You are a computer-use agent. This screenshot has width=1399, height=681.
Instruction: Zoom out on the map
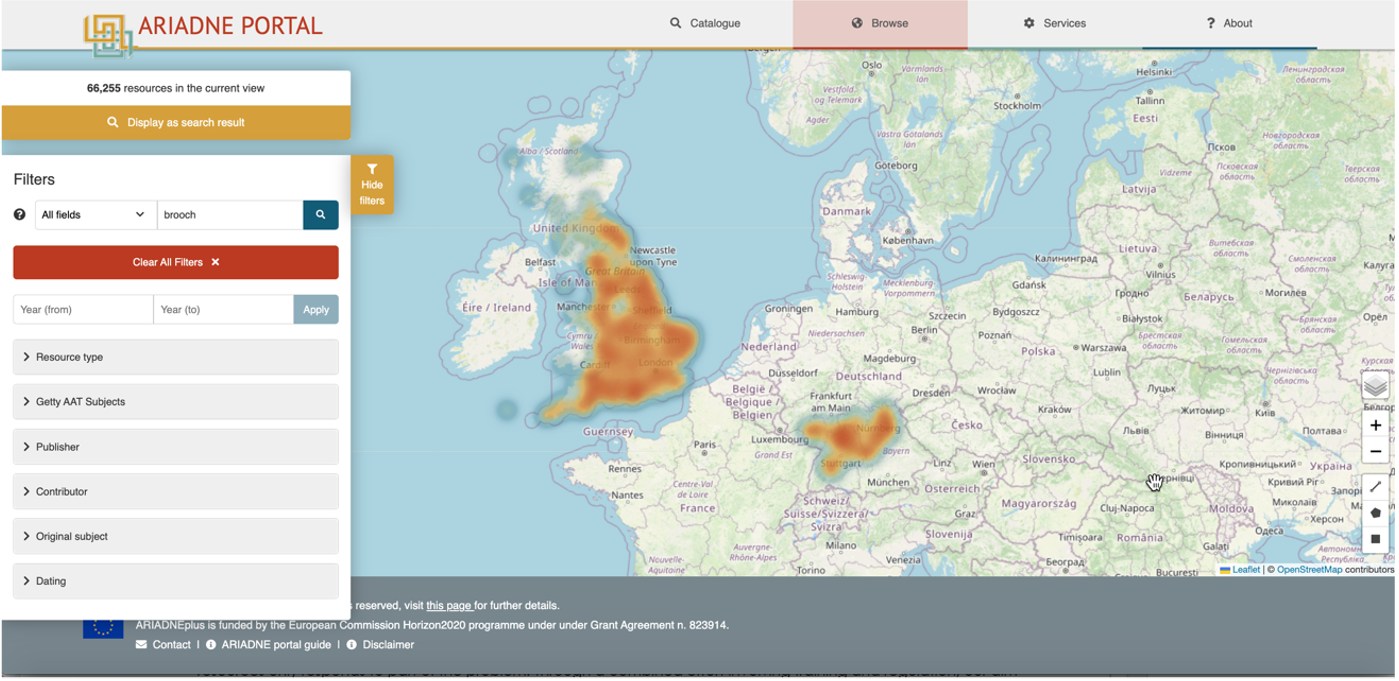tap(1375, 452)
